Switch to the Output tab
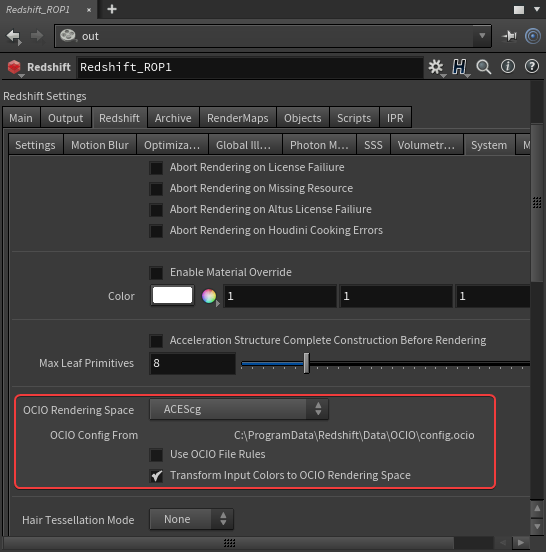The width and height of the screenshot is (546, 552). tap(65, 118)
